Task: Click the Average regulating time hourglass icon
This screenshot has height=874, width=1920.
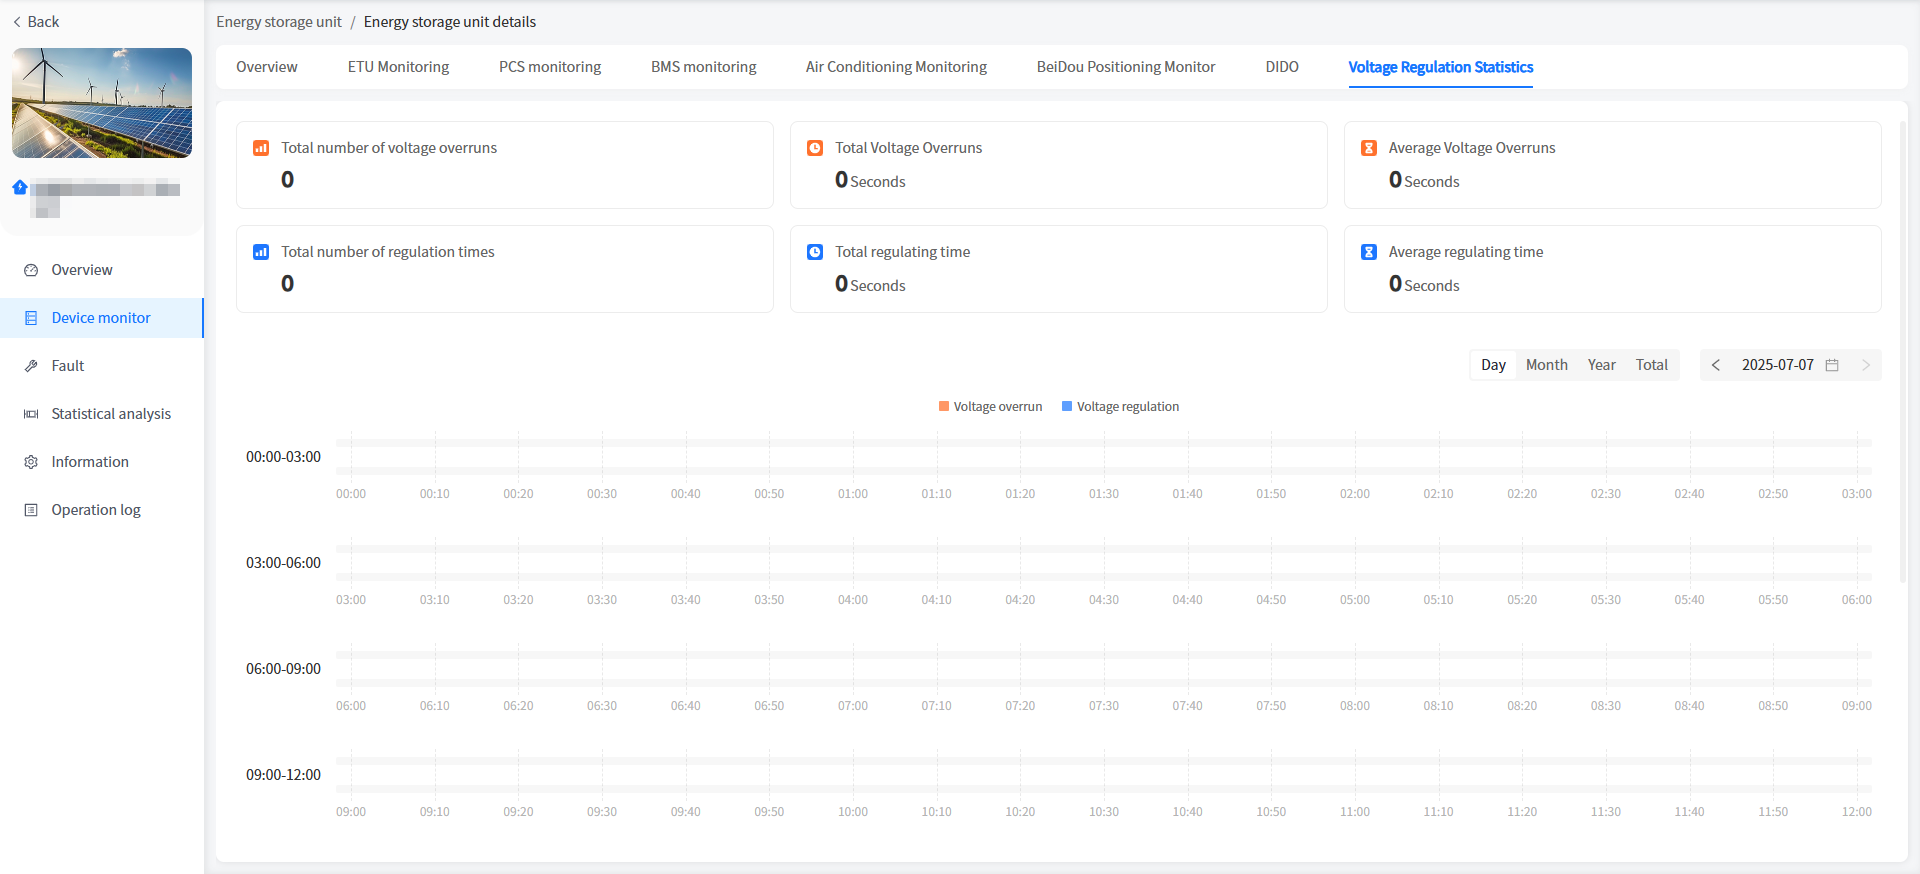Action: (1369, 252)
